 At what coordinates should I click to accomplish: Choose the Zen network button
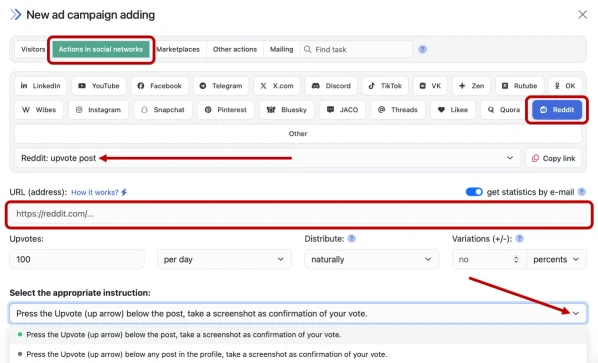point(471,86)
